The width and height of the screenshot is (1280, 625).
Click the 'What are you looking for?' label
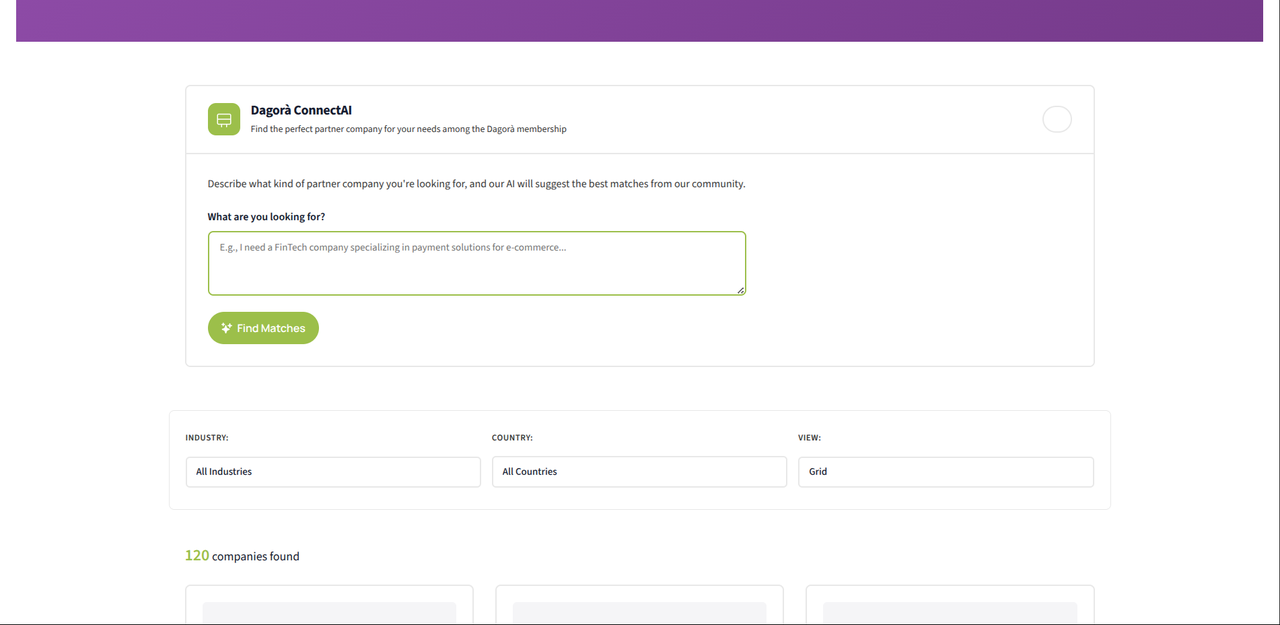266,217
